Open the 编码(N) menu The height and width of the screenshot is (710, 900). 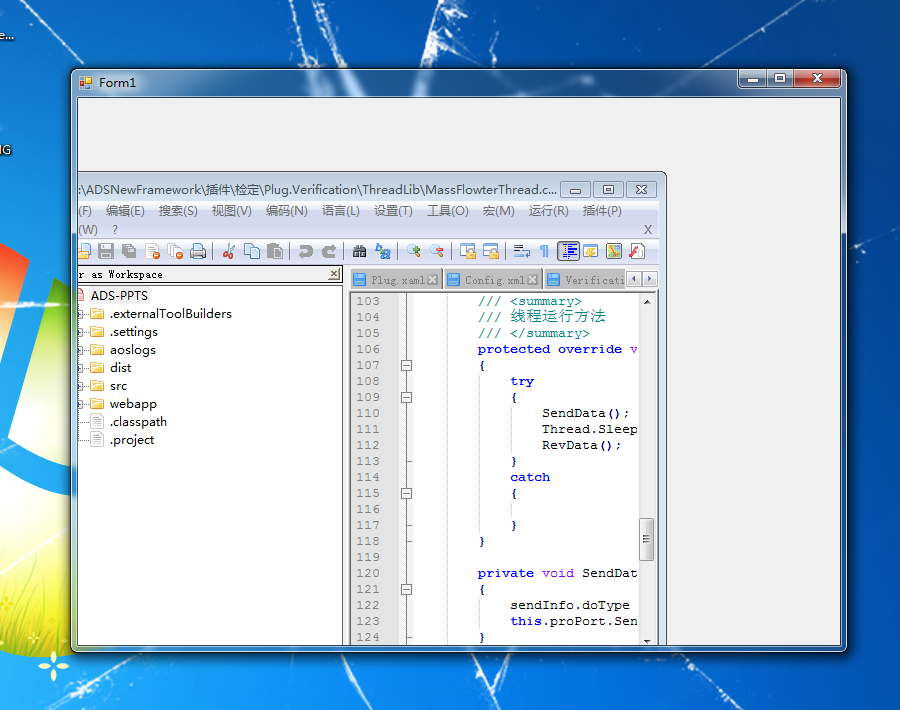286,211
